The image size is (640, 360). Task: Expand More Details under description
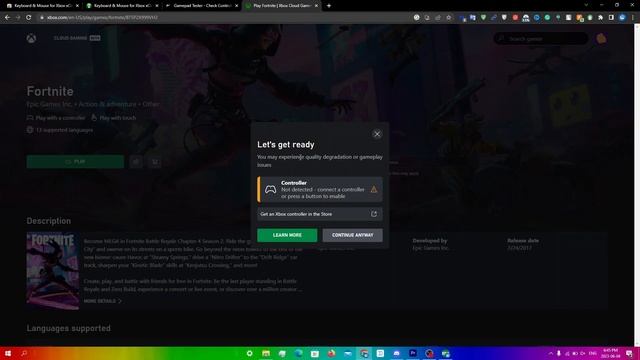(x=102, y=301)
